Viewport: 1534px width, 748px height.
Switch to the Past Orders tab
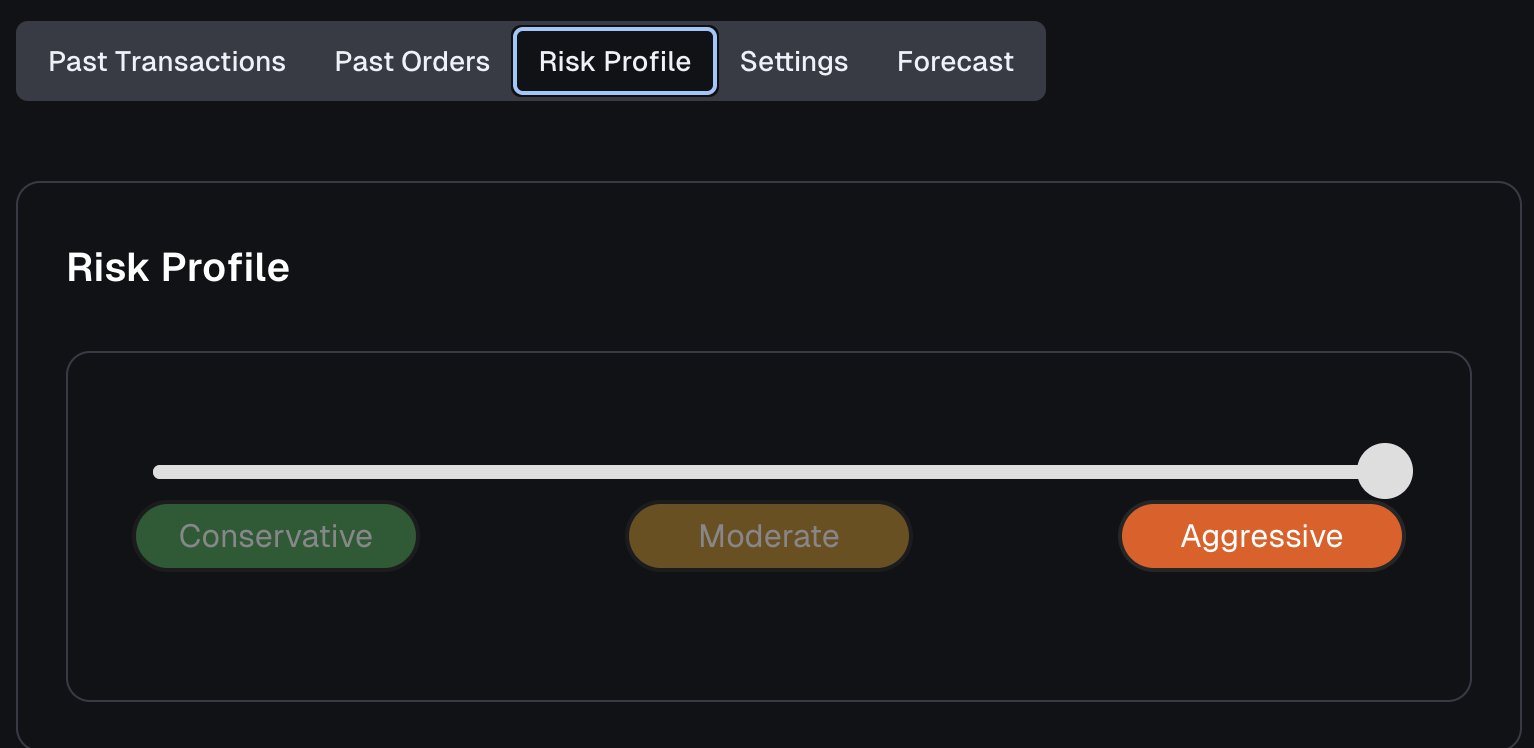click(412, 62)
